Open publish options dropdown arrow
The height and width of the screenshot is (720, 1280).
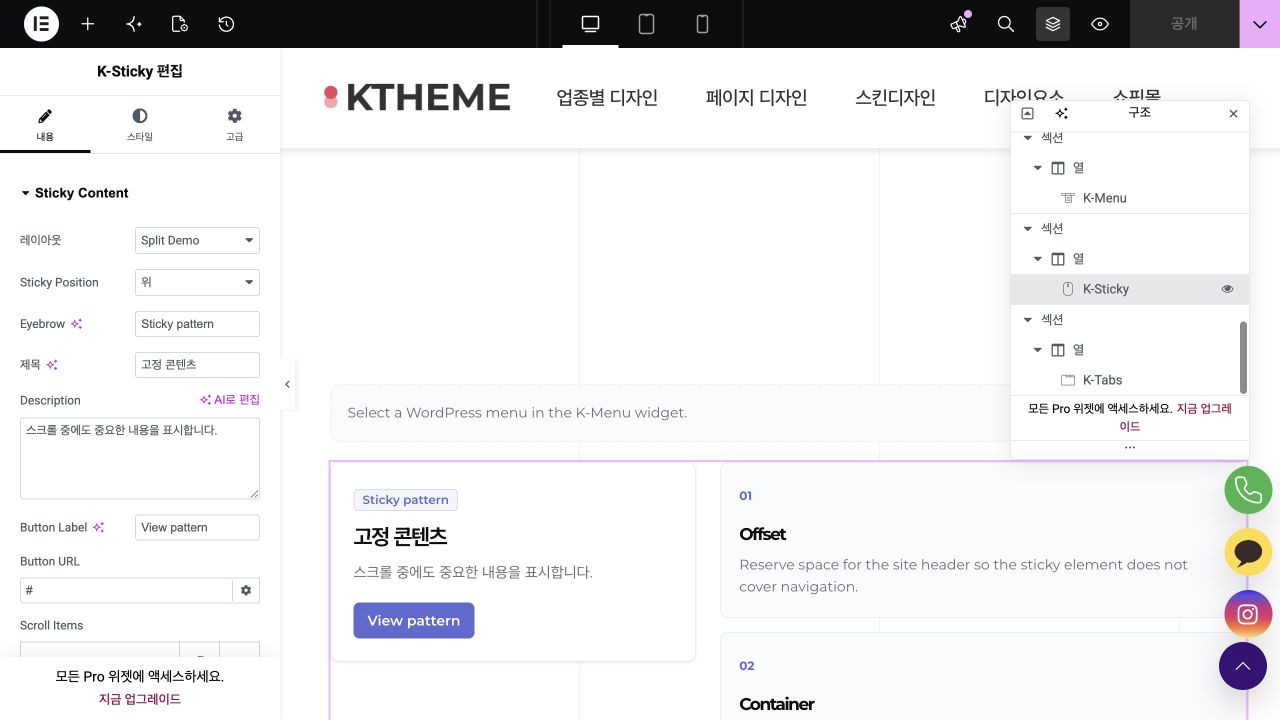(1260, 24)
